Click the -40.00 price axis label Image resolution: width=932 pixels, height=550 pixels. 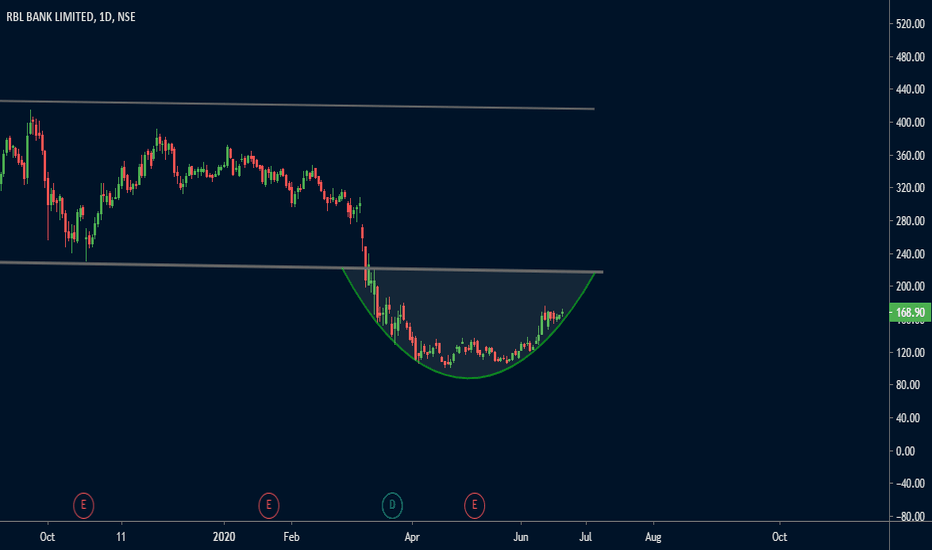[910, 484]
